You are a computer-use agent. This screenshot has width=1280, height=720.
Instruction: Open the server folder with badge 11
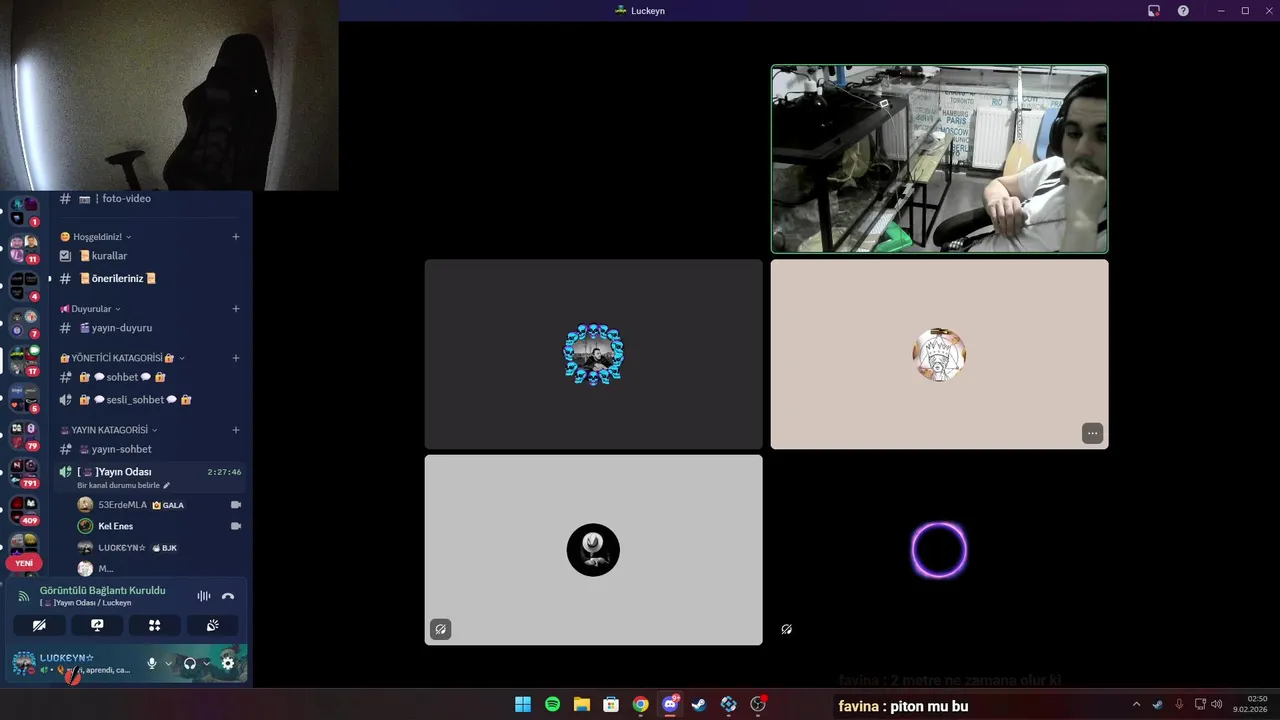[x=24, y=248]
